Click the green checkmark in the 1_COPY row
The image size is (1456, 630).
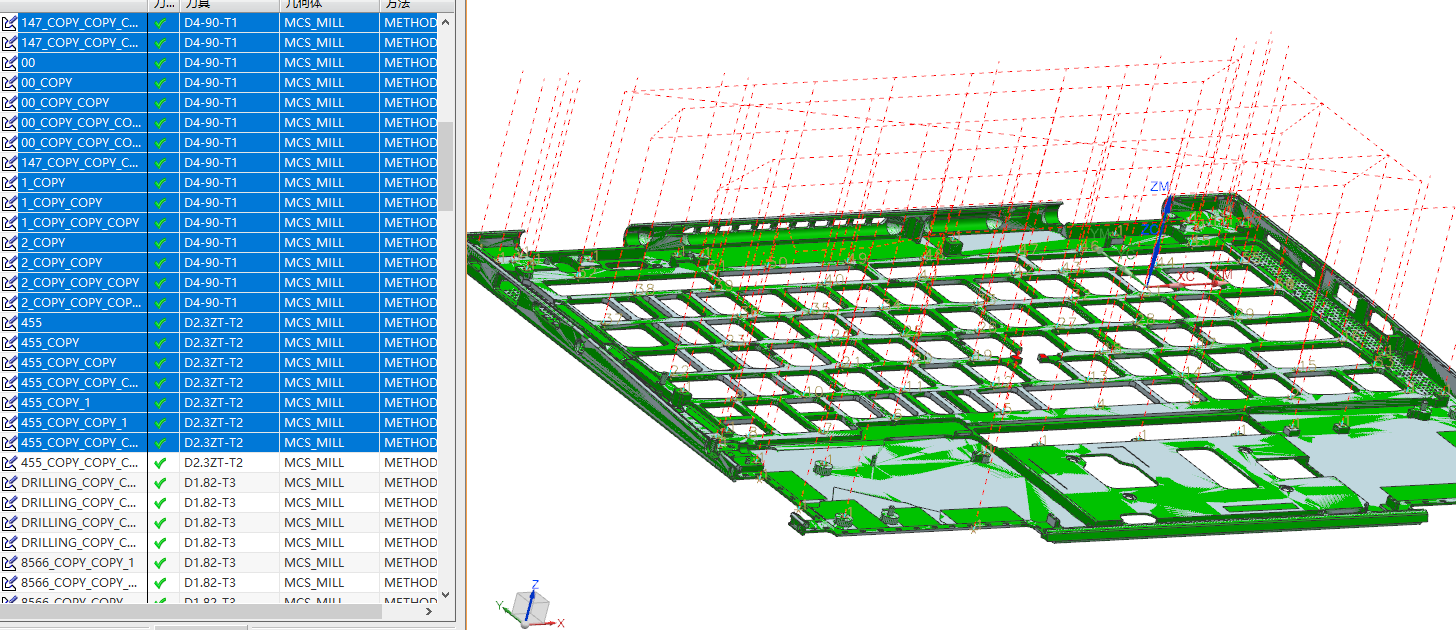click(160, 183)
